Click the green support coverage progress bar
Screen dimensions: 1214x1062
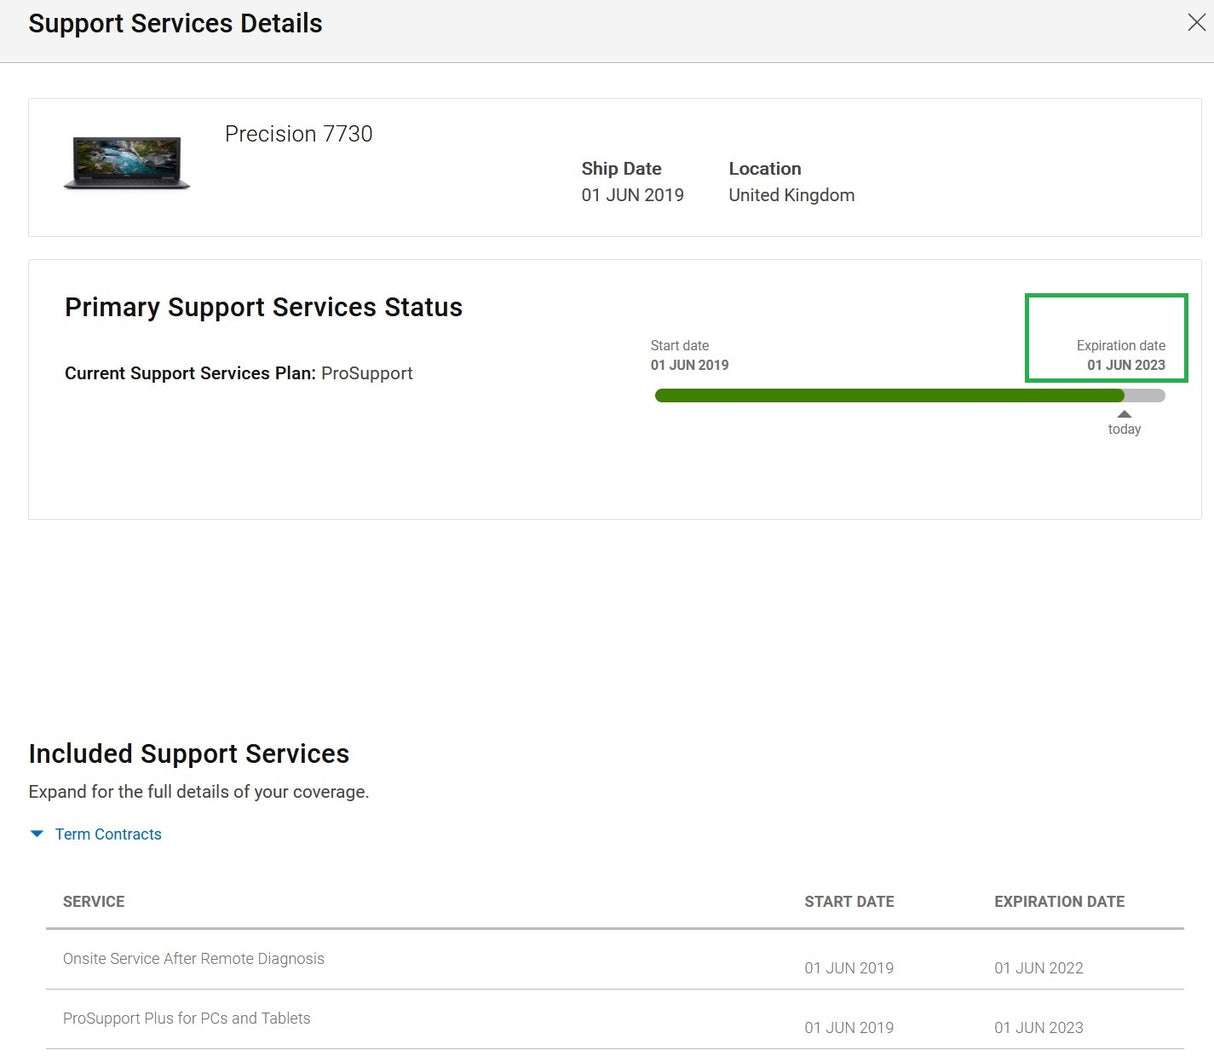pos(889,396)
